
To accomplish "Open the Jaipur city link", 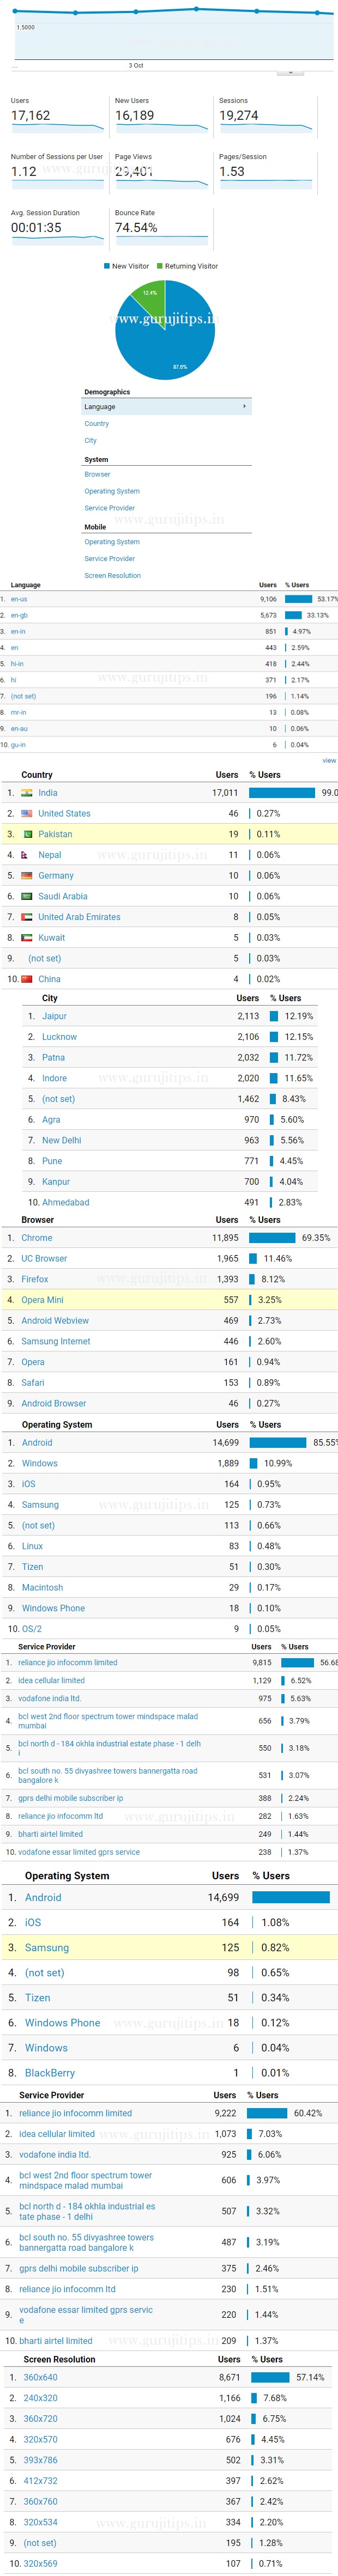I will pyautogui.click(x=54, y=1016).
